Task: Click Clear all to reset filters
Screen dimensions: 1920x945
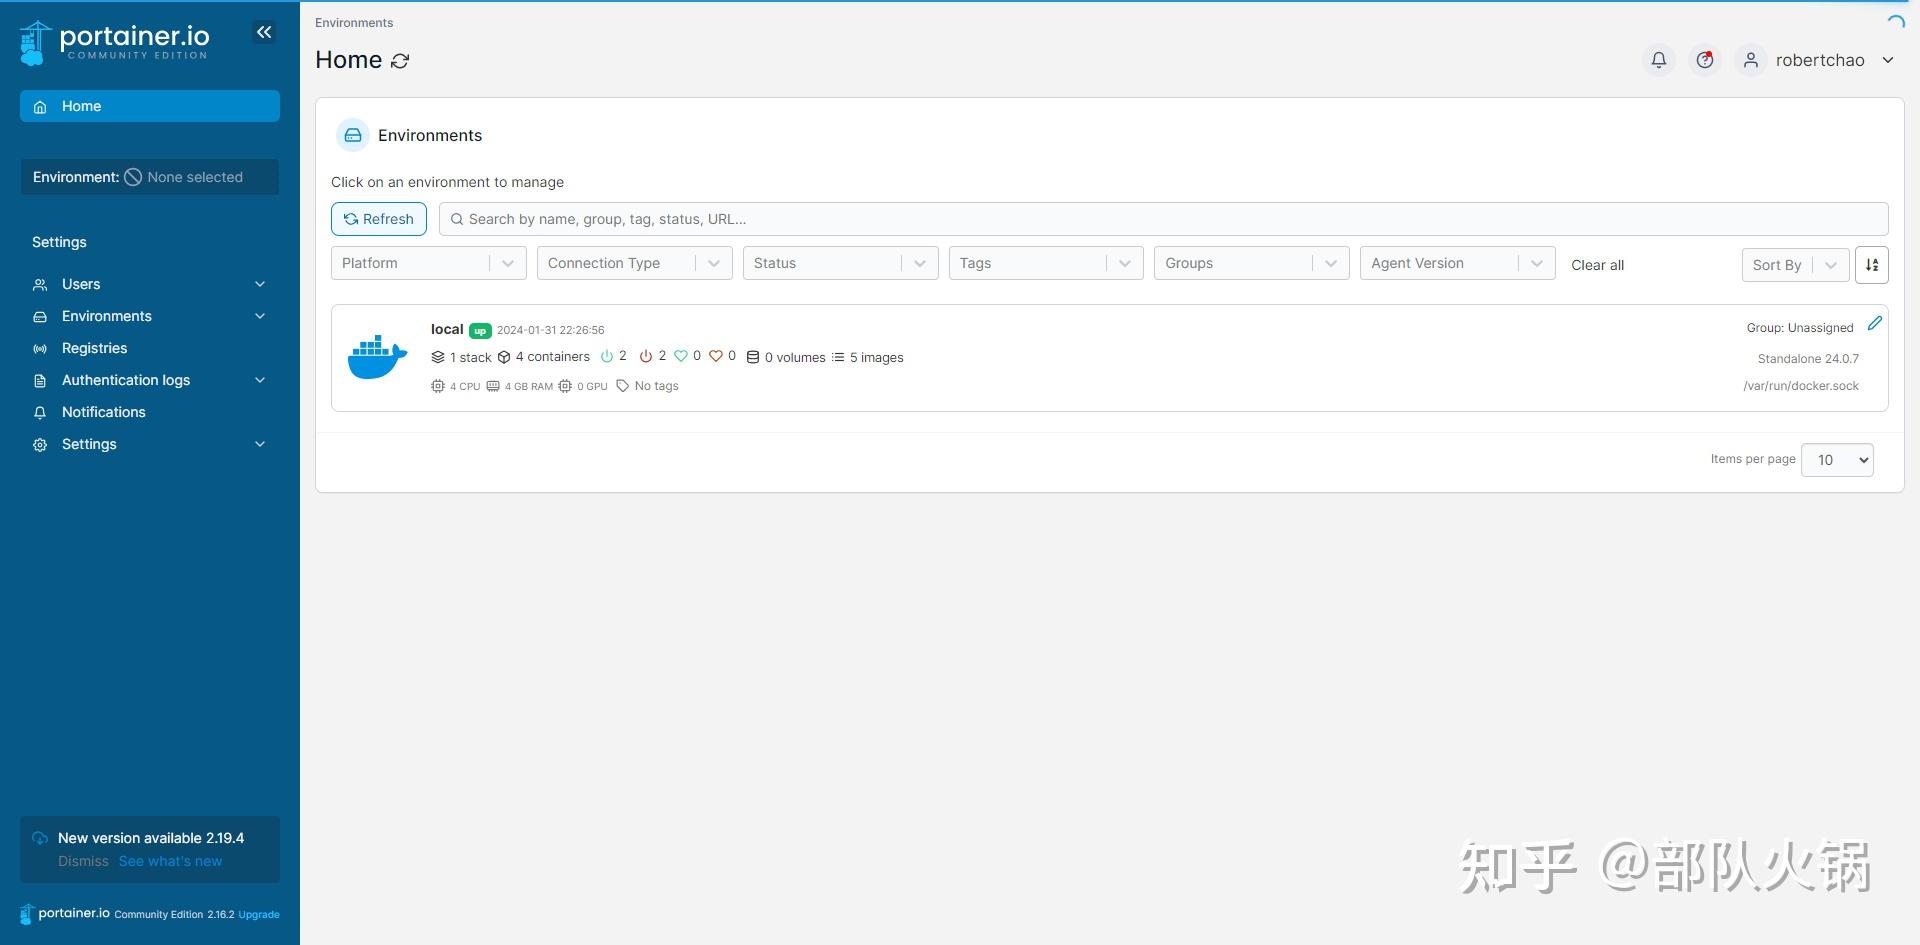Action: point(1596,265)
